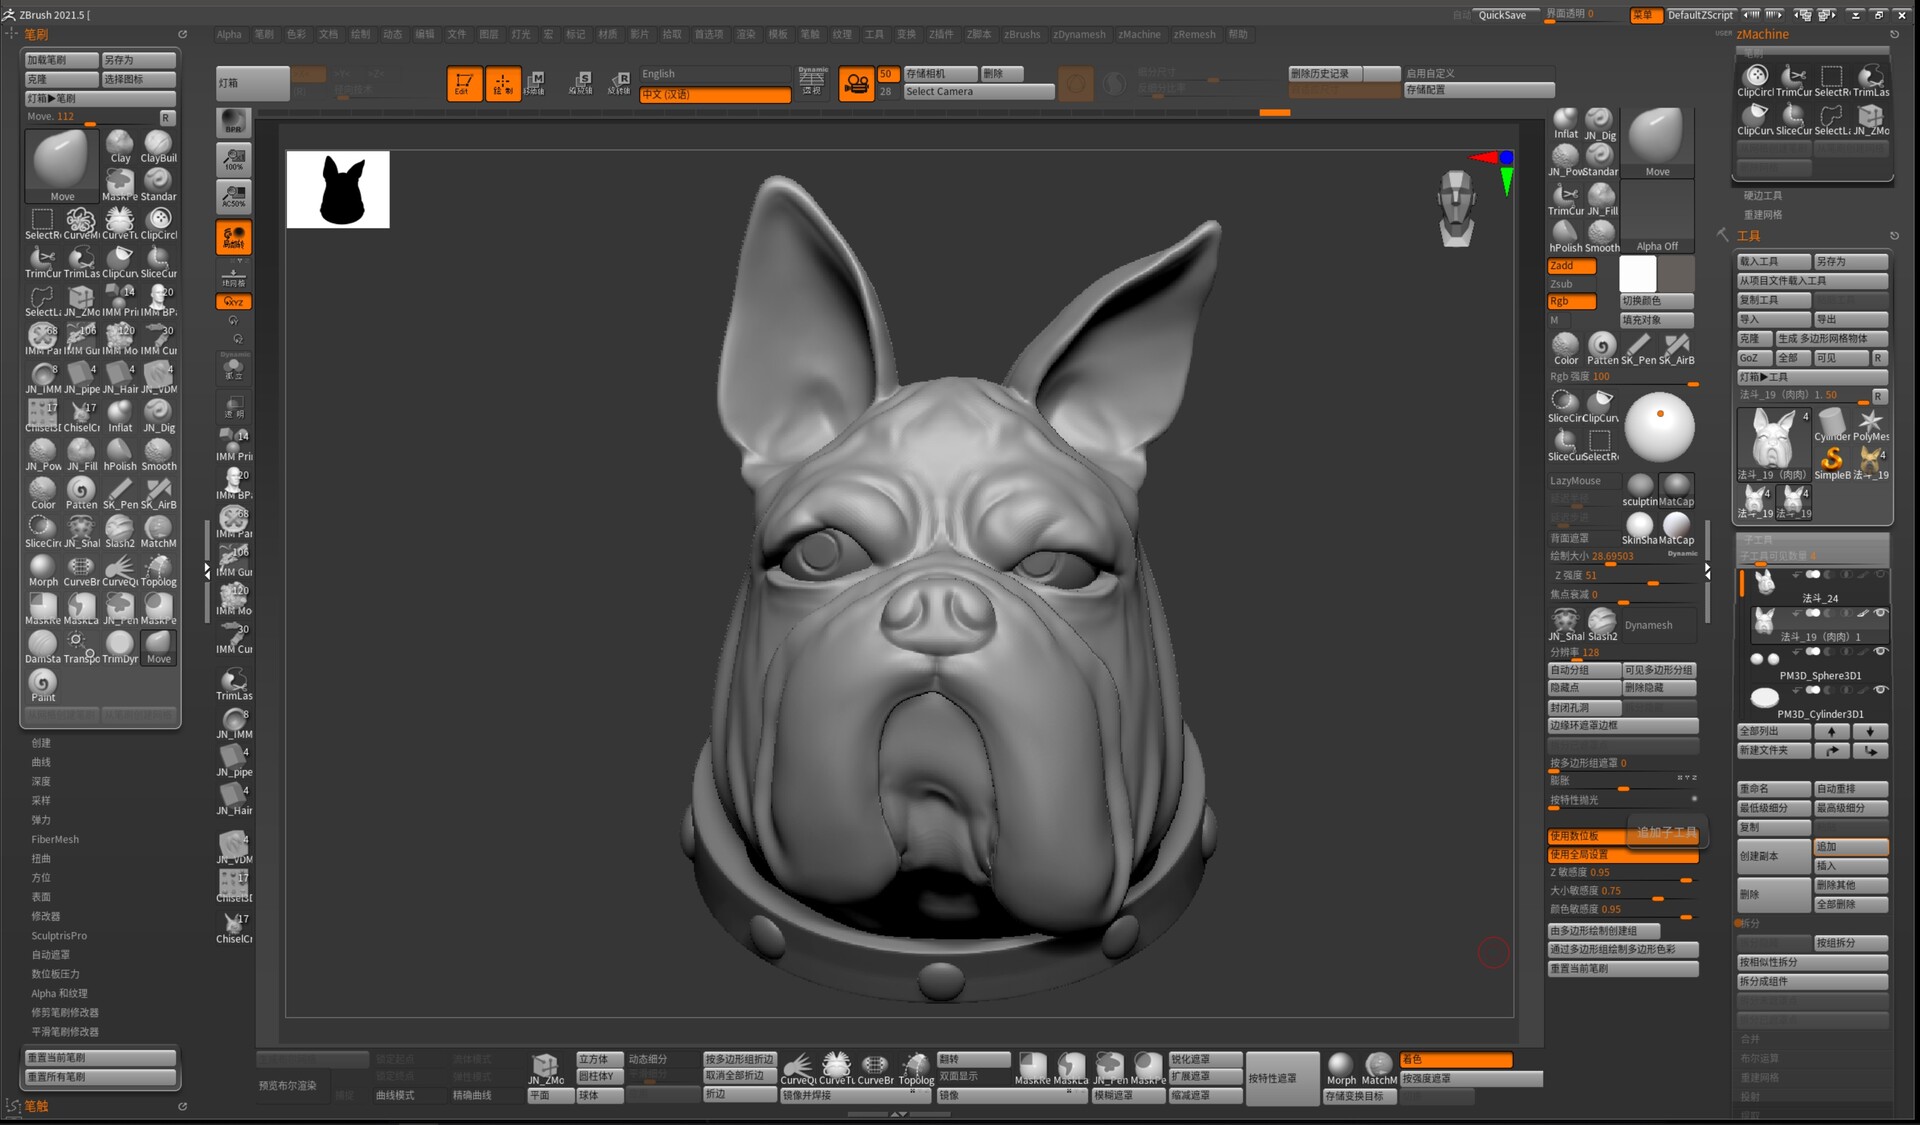Expand the SculptrisPro section

(60, 935)
